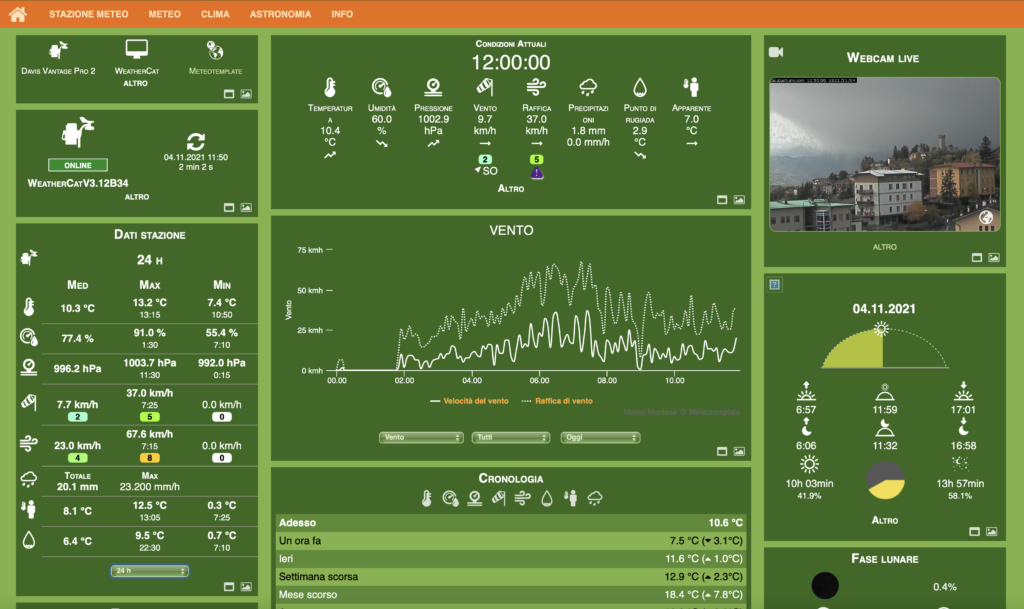
Task: Open the Vento parameter dropdown
Action: pos(421,437)
